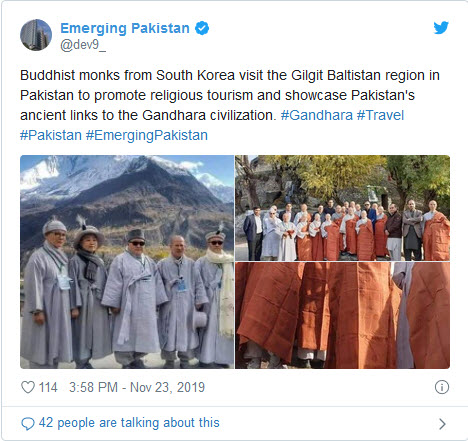Viewport: 468px width, 441px height.
Task: Open close-up photo of orange robes
Action: pyautogui.click(x=342, y=315)
